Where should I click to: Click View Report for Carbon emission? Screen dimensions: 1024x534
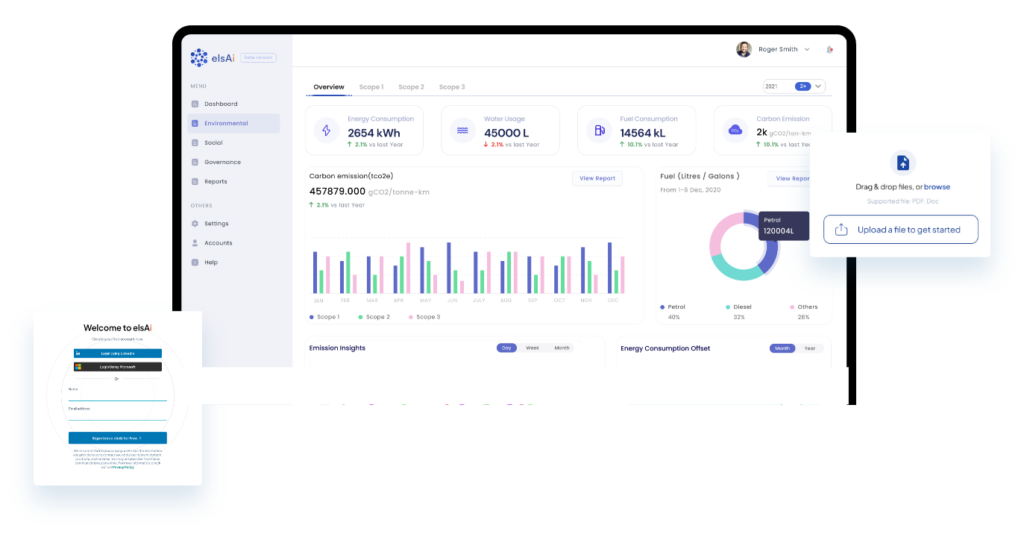[597, 178]
